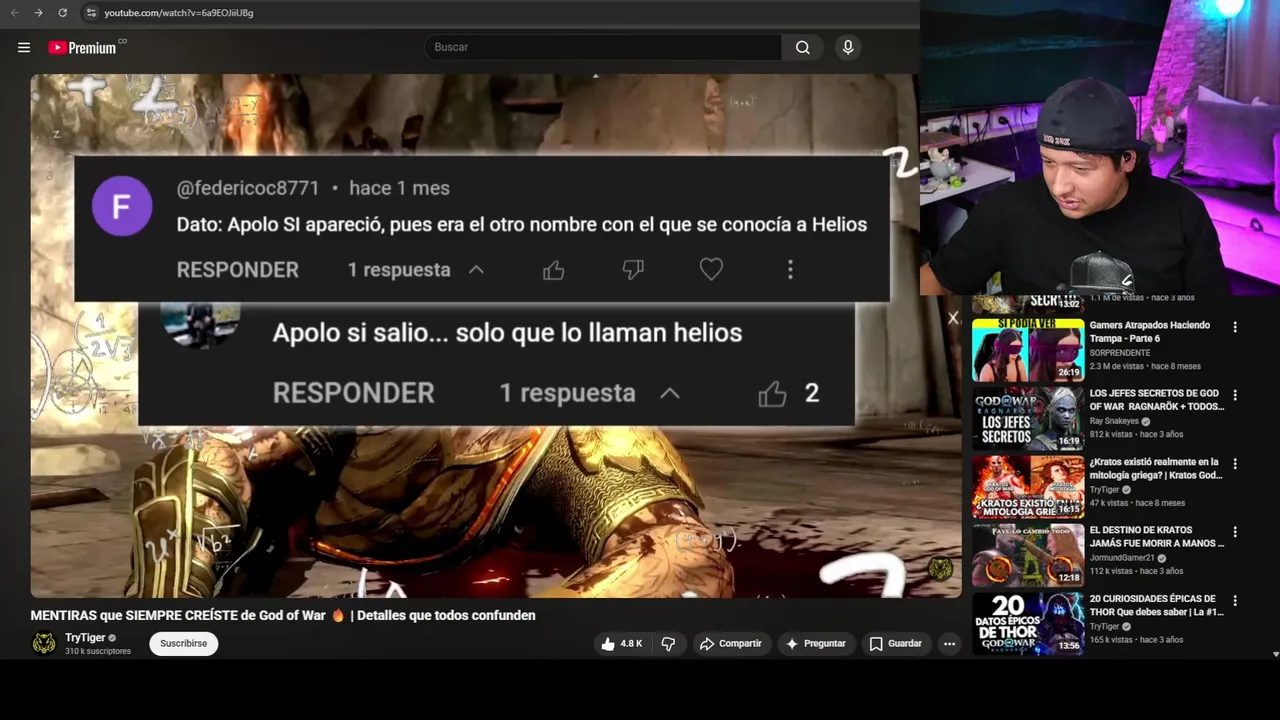This screenshot has width=1280, height=720.
Task: Open Gamers Atrapados Haciendo Trampa thumbnail
Action: tap(1028, 350)
